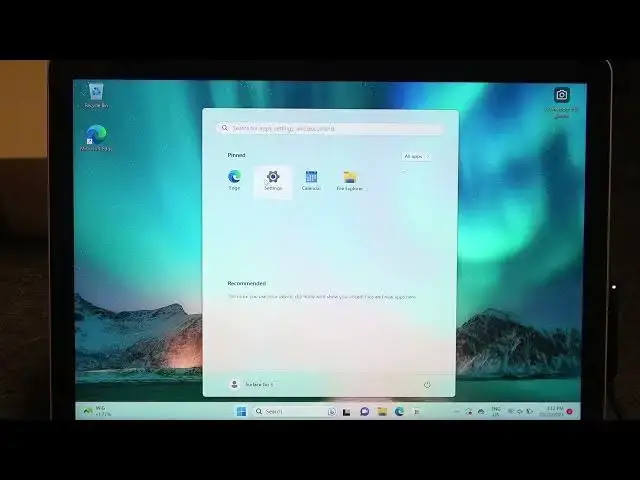Open Task View on the taskbar

click(347, 412)
